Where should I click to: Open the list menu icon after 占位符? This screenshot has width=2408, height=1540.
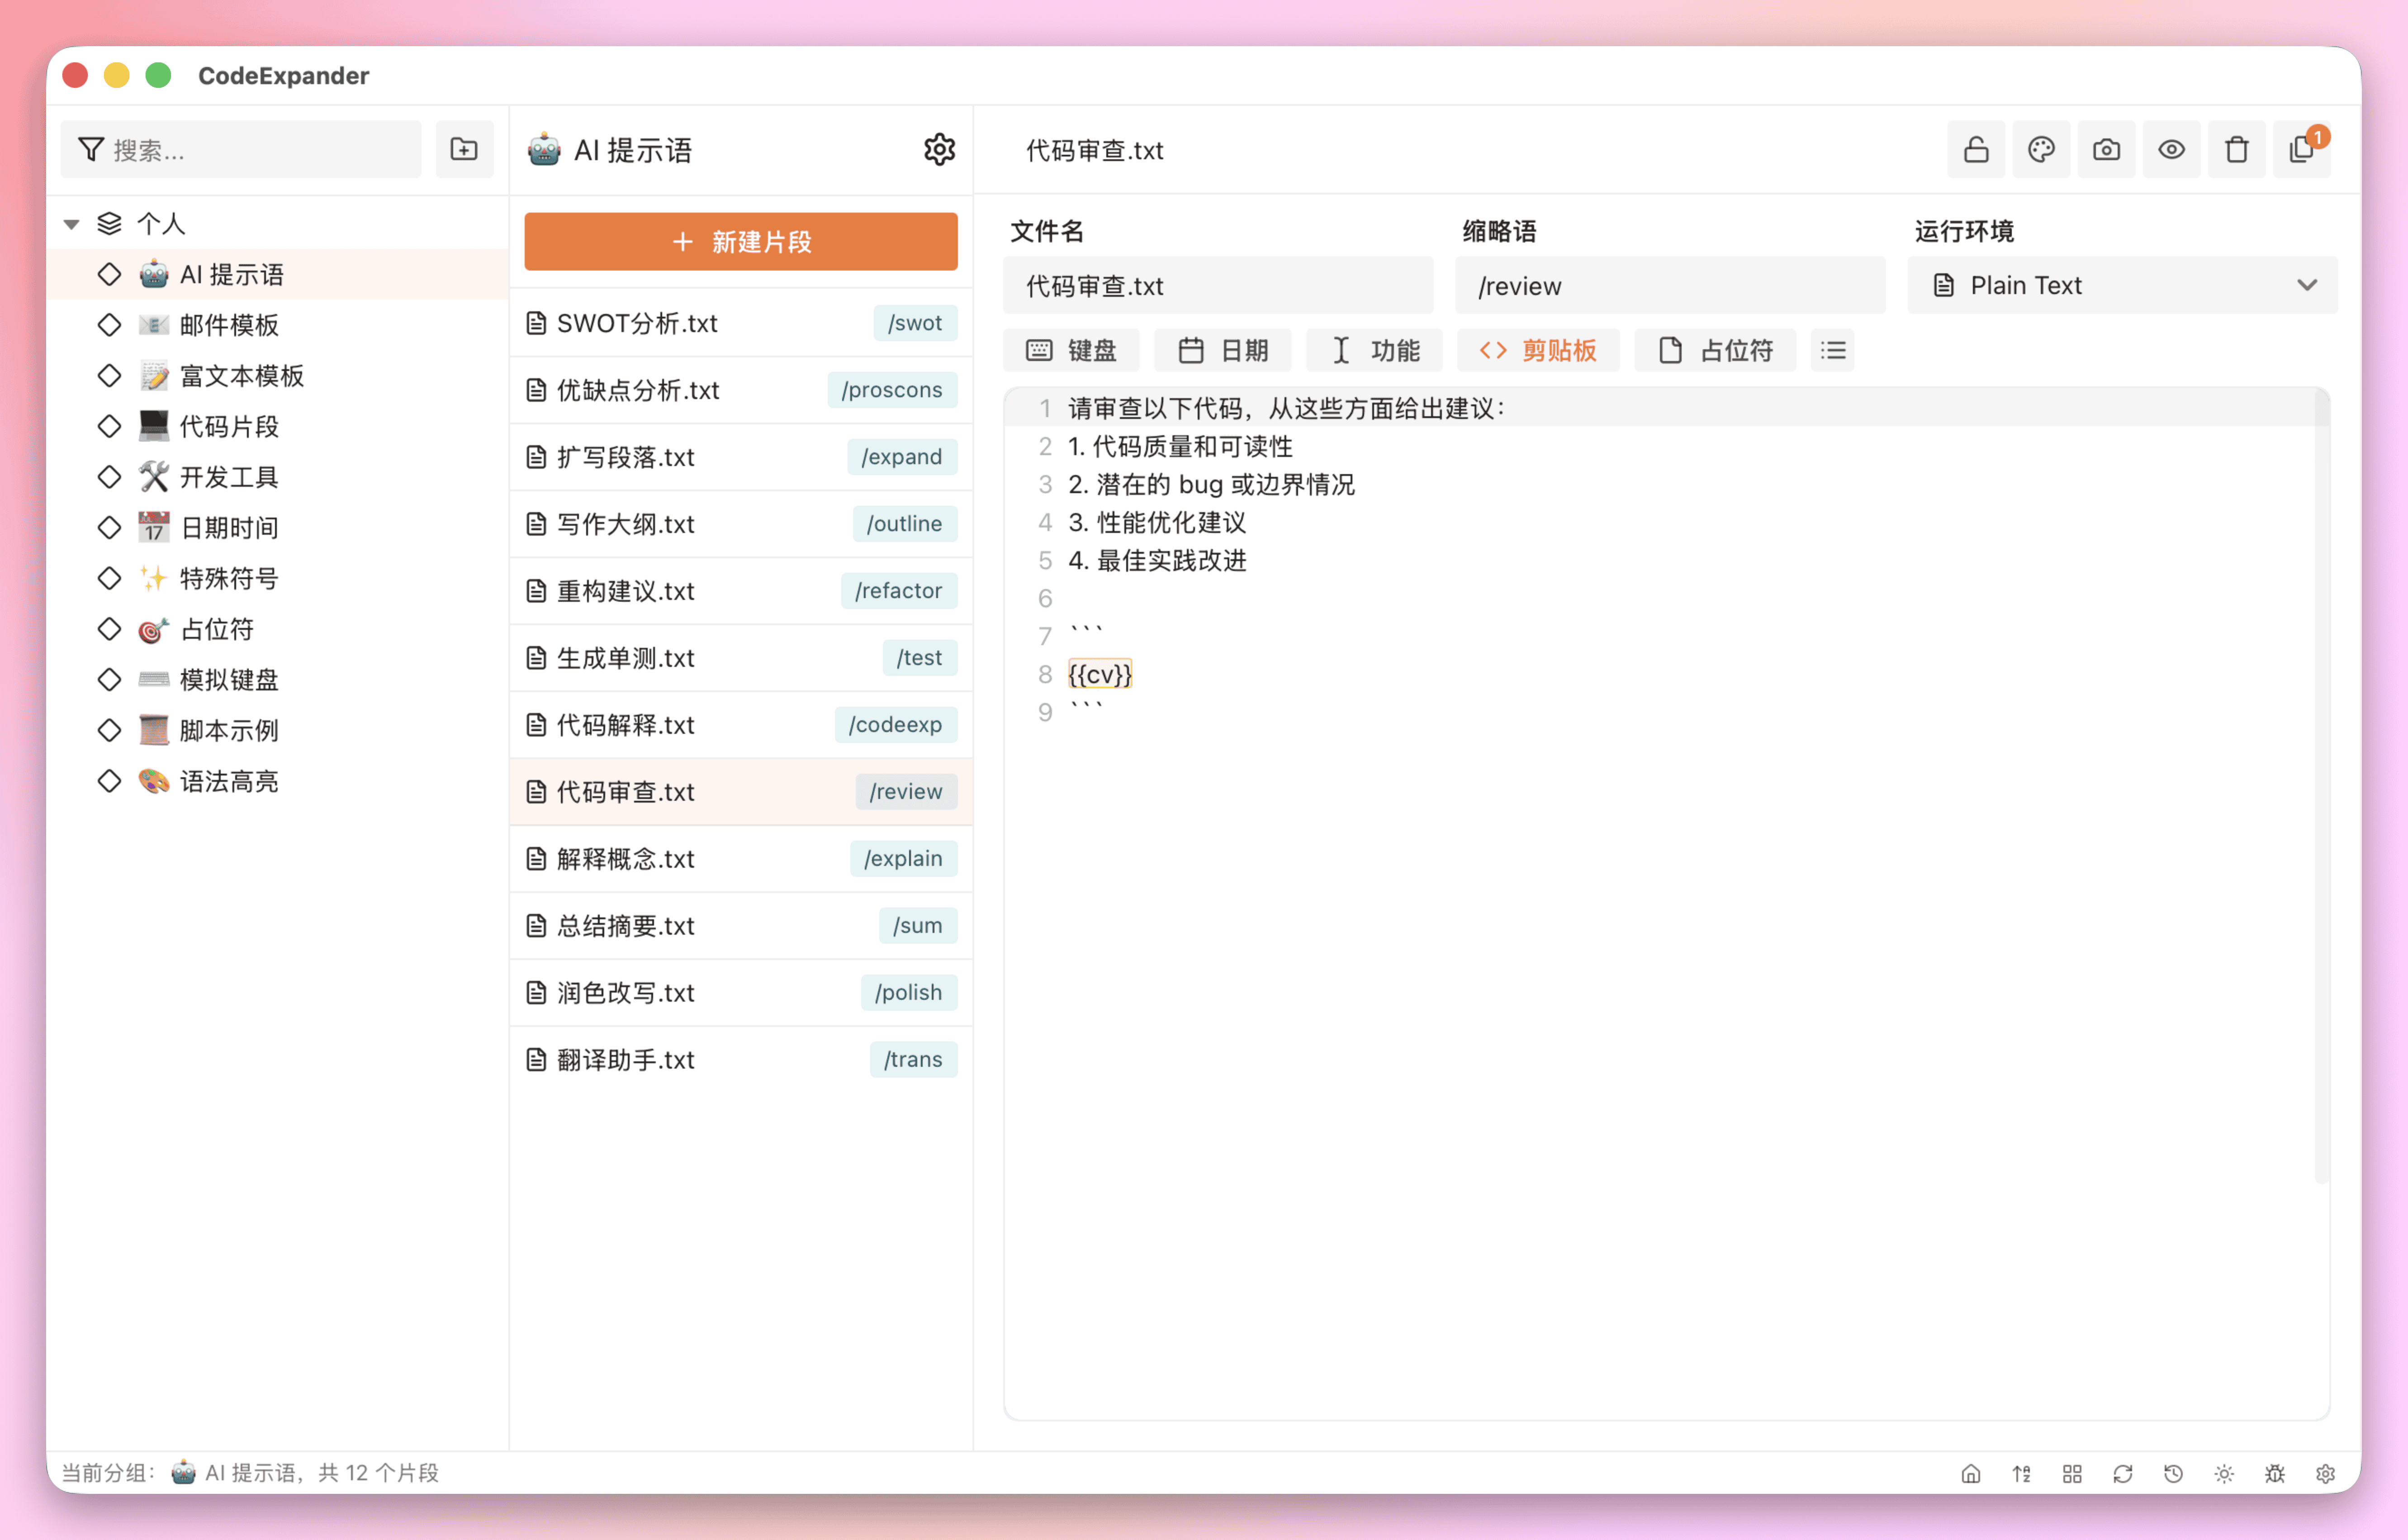pyautogui.click(x=1833, y=350)
